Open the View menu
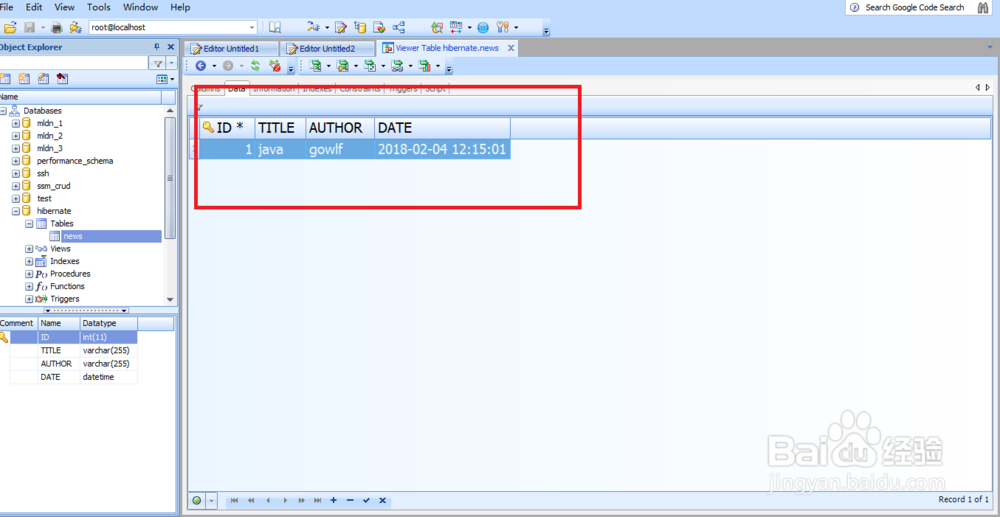1000x517 pixels. point(64,7)
